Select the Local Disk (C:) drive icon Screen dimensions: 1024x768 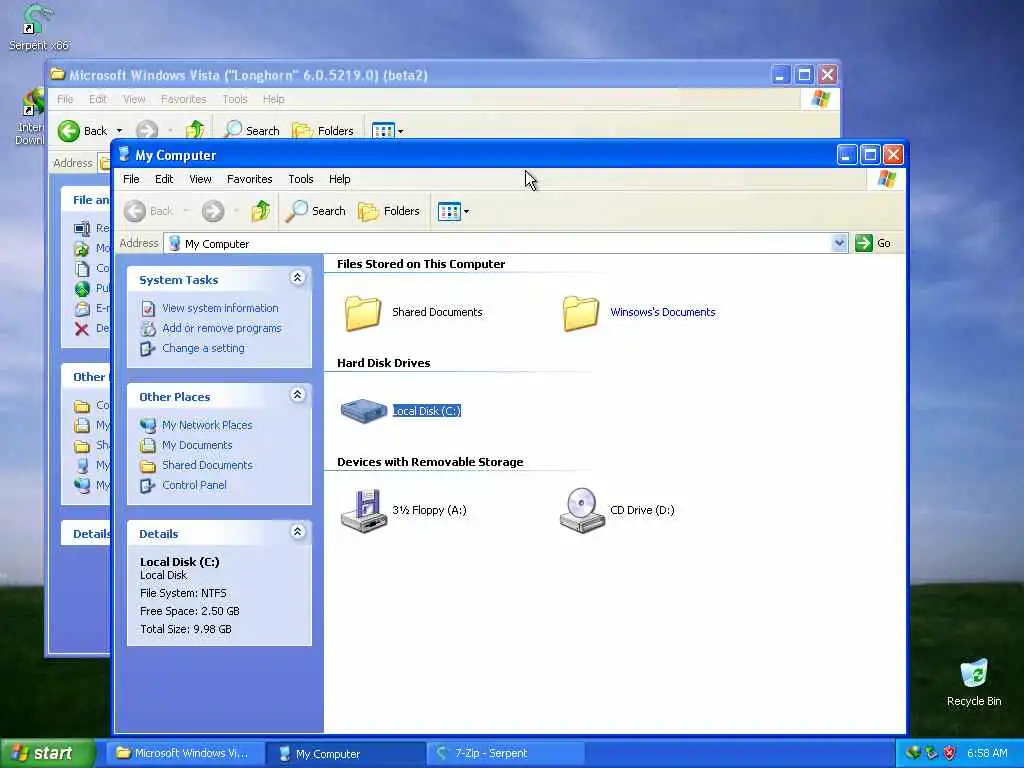(364, 411)
